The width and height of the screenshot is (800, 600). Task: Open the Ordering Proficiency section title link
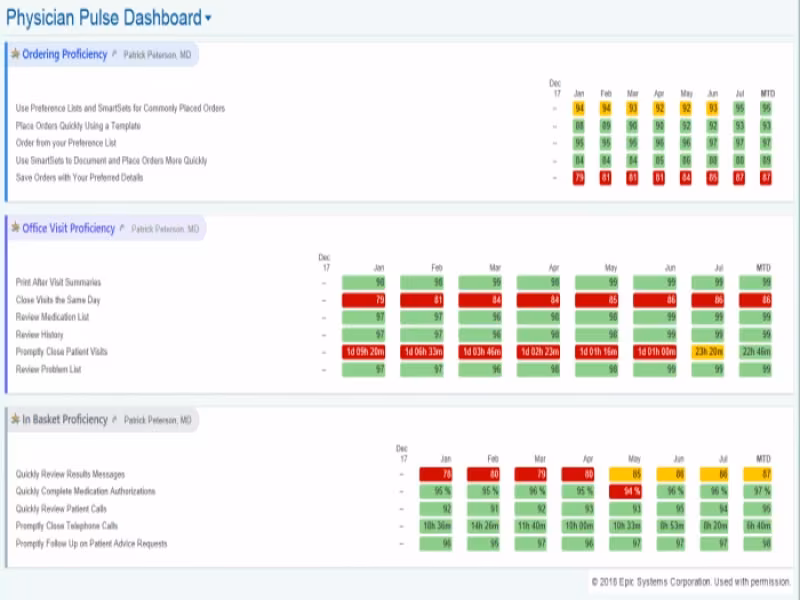pyautogui.click(x=64, y=54)
